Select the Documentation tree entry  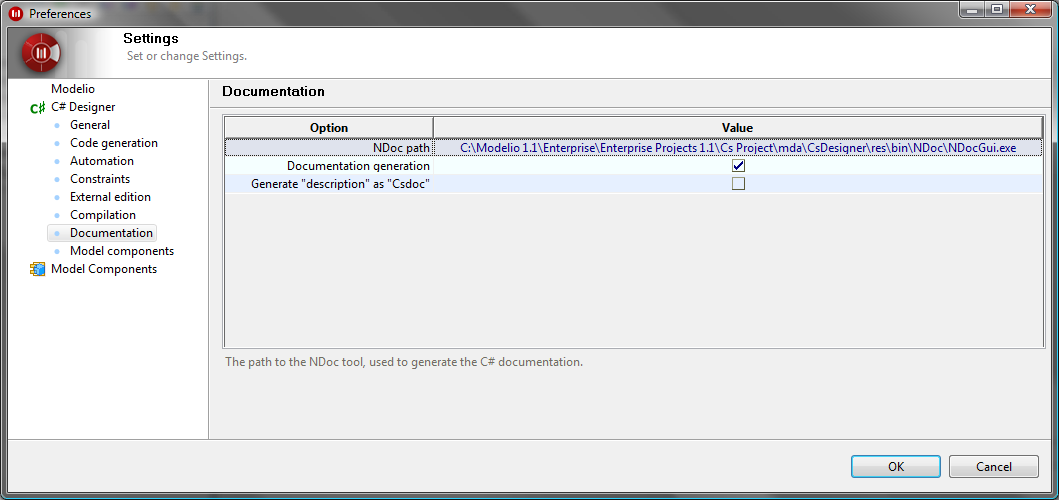[111, 232]
